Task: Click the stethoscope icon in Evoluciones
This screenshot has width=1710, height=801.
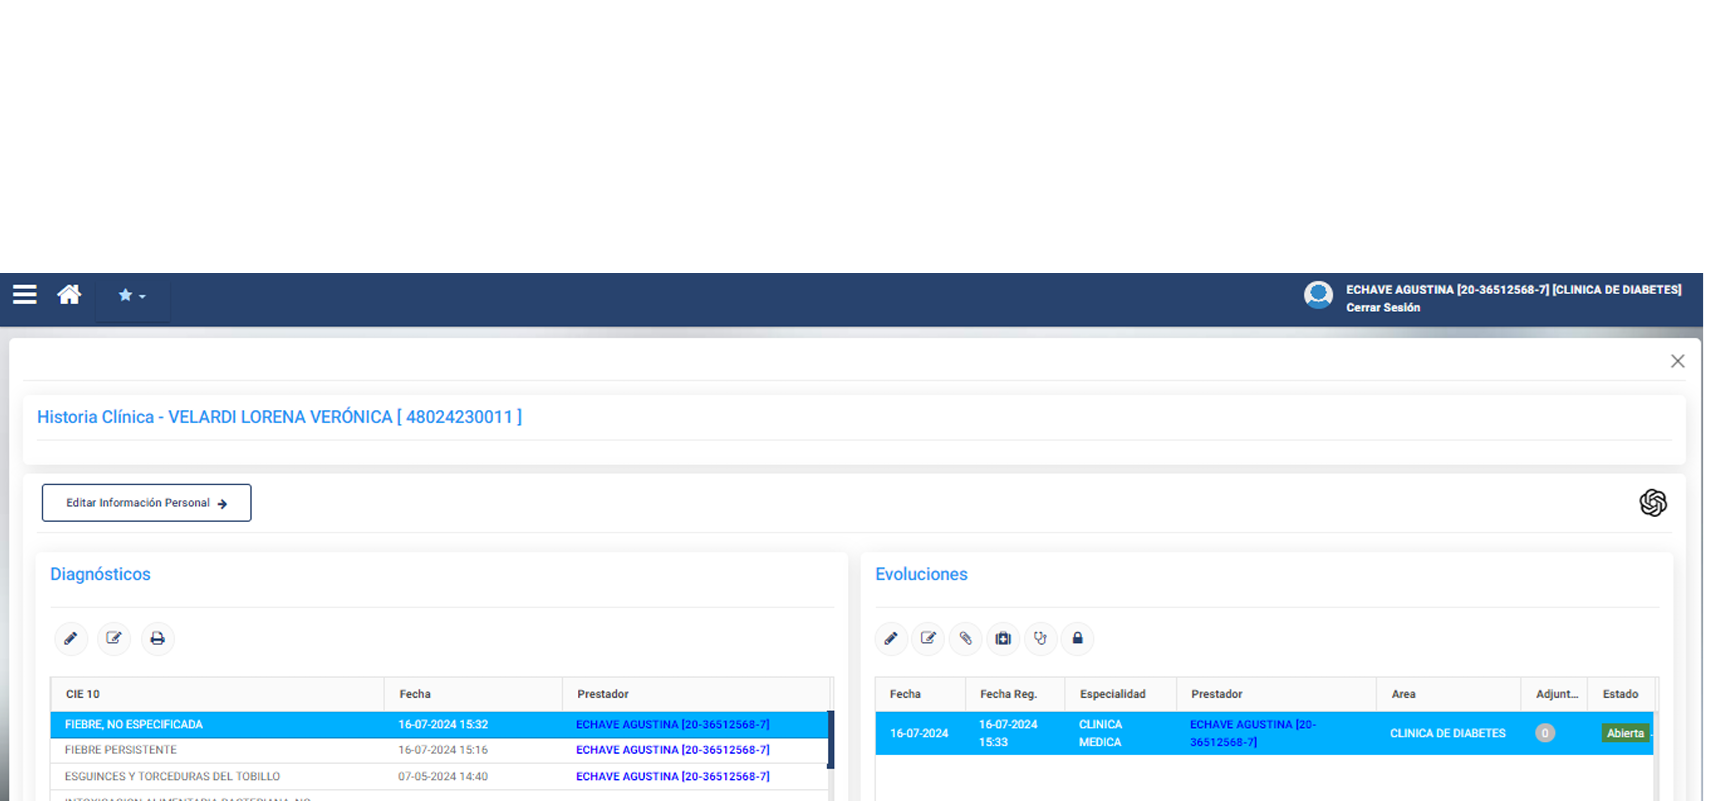Action: click(x=1040, y=639)
